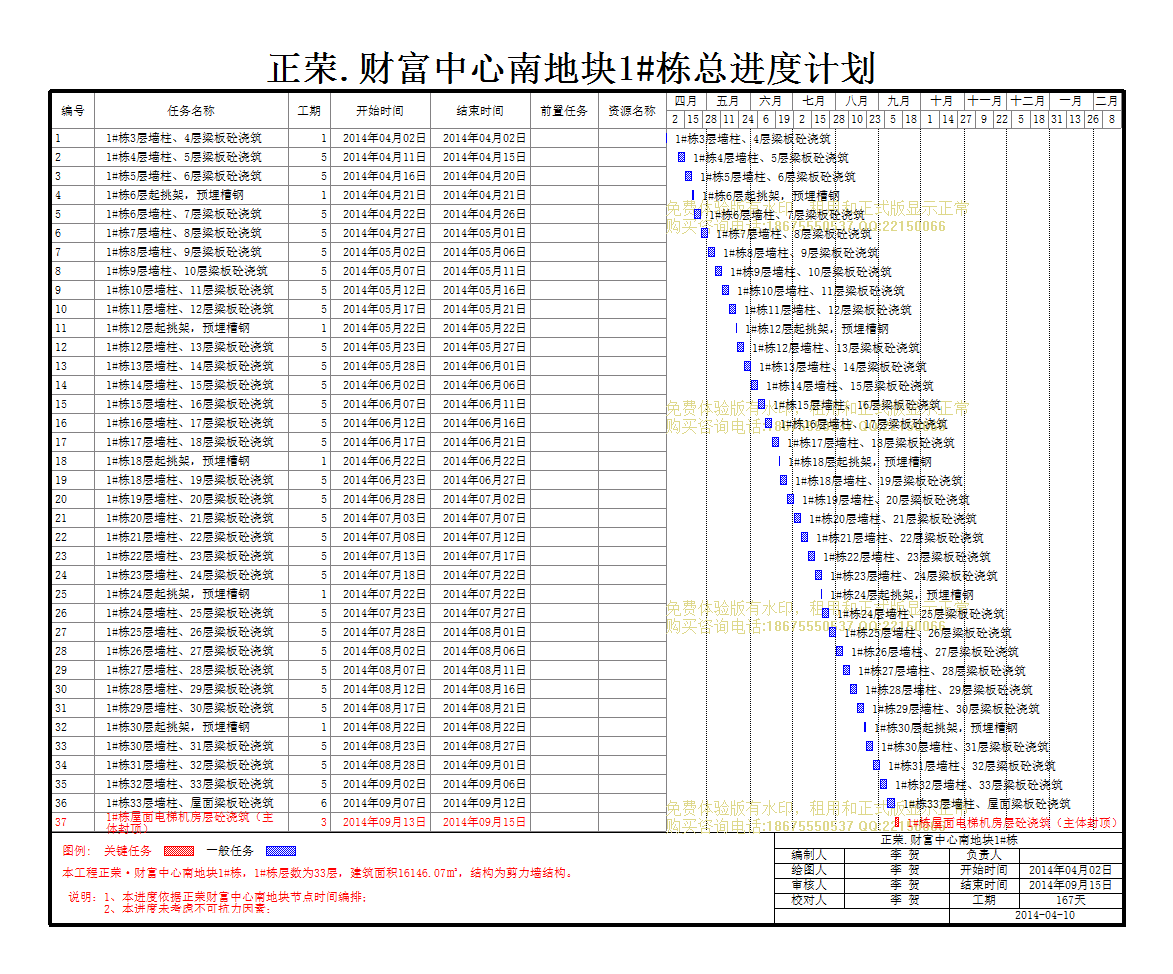Click the blue 一般任务 legend swatch
Viewport: 1173px width, 974px height.
(281, 851)
